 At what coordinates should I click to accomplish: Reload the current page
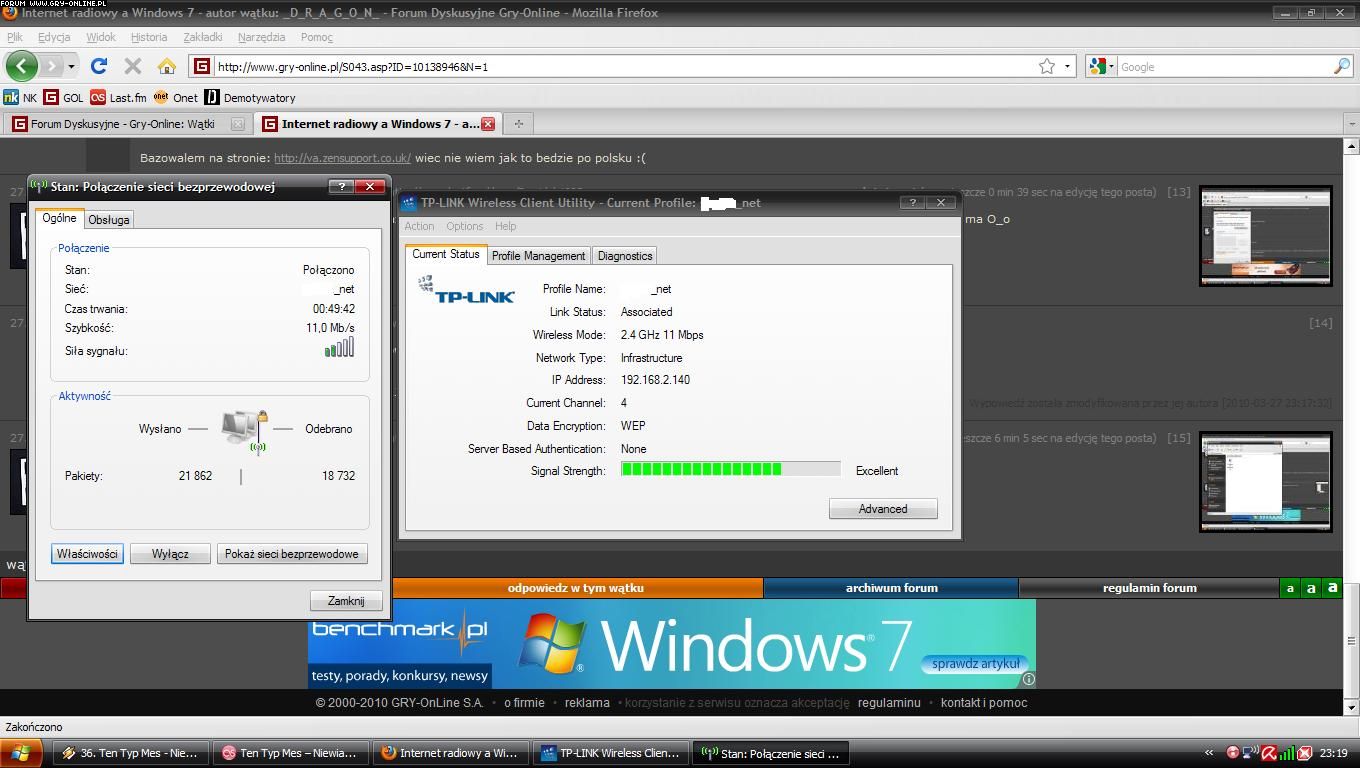pyautogui.click(x=98, y=66)
